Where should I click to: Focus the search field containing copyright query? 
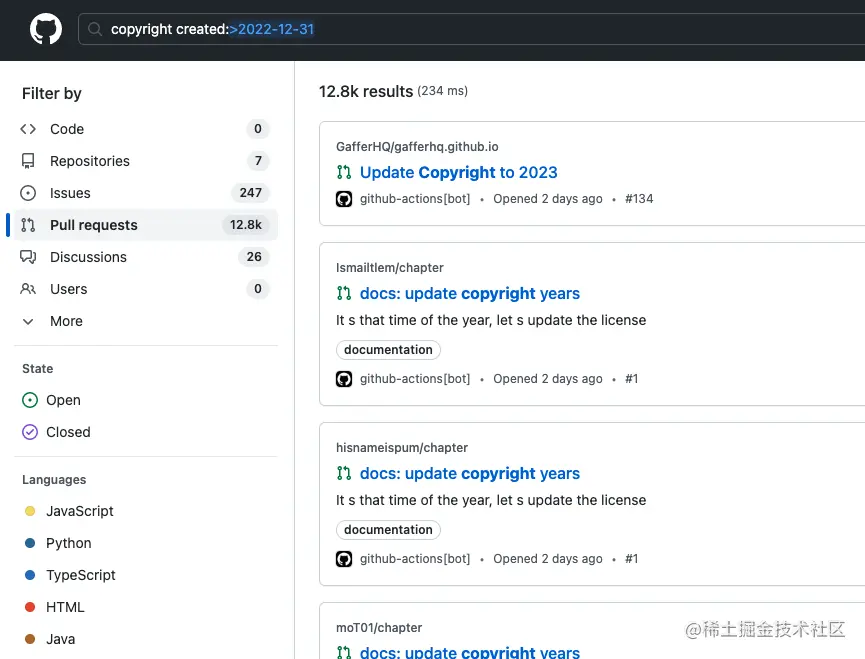[x=472, y=29]
